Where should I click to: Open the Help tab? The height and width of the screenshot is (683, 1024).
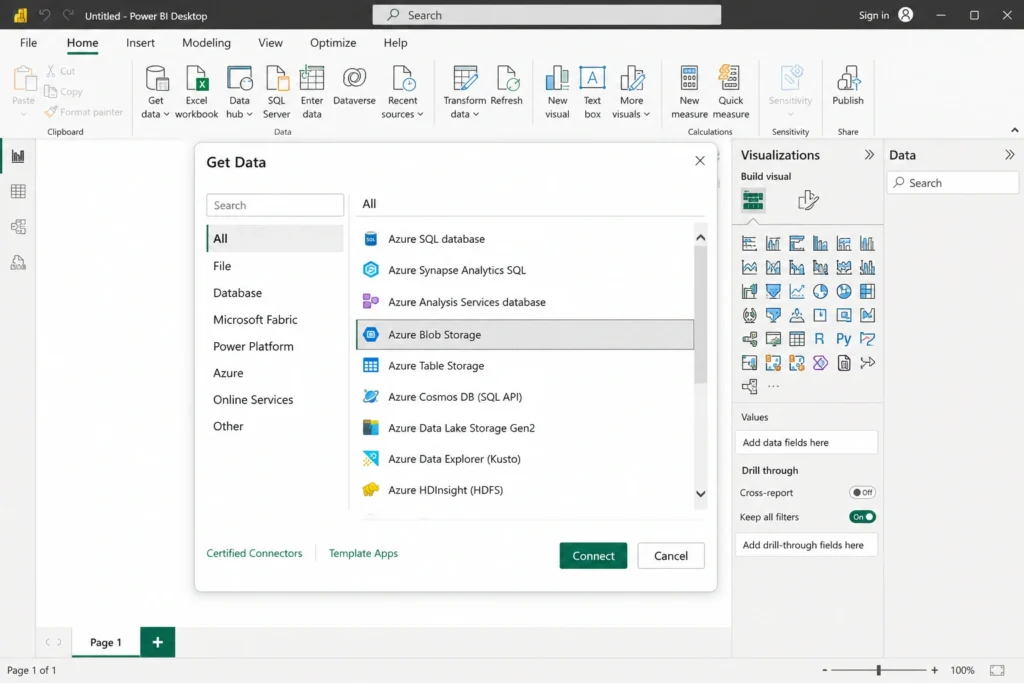[395, 42]
